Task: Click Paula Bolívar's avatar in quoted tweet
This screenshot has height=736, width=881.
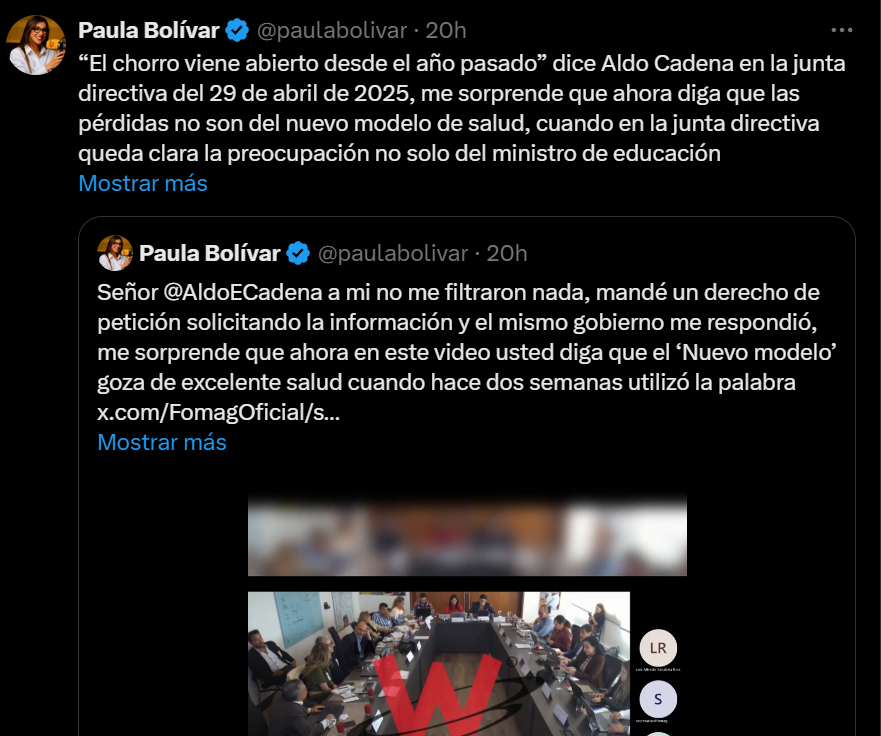Action: pos(115,253)
